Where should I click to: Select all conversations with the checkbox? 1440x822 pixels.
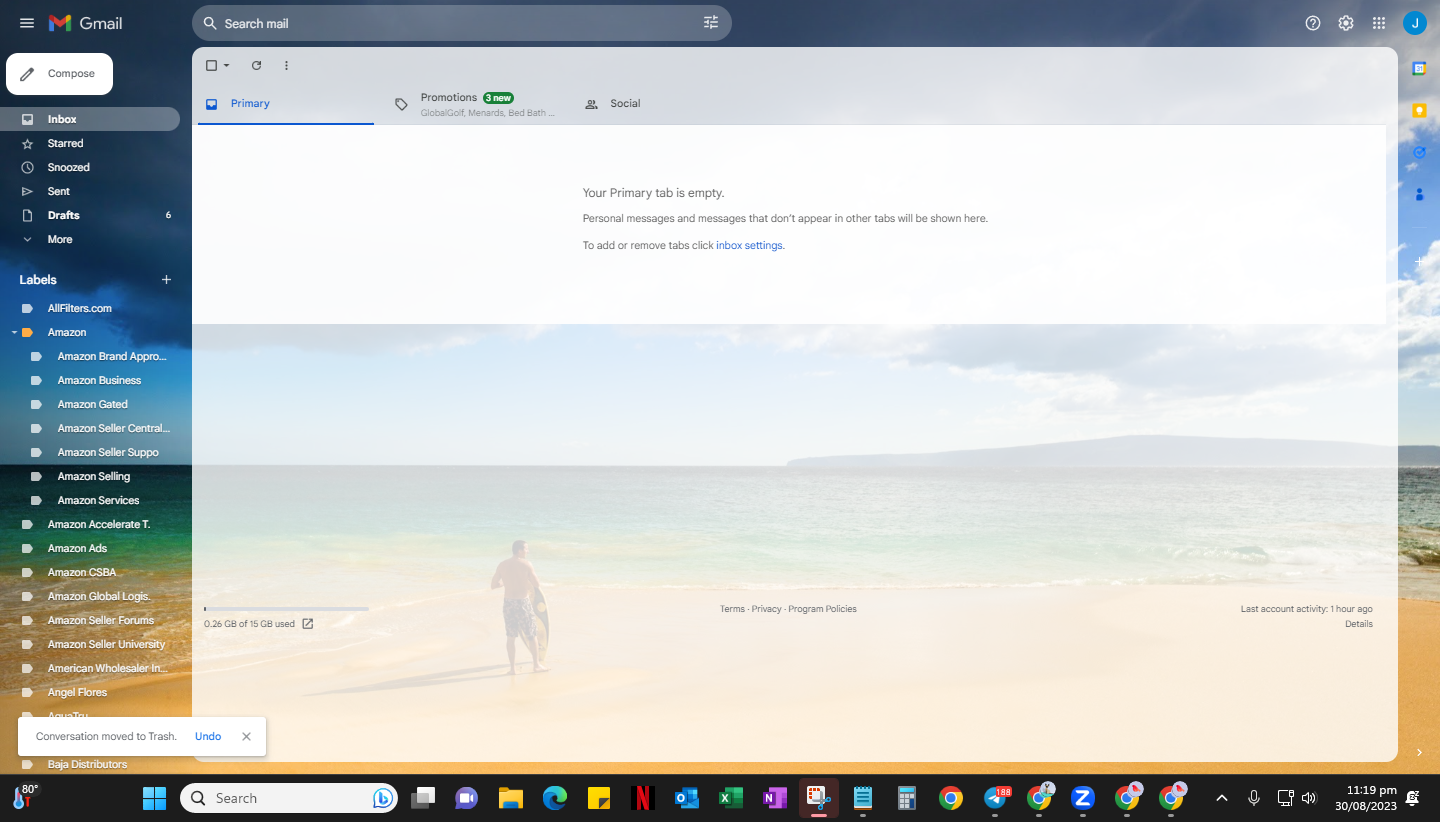[211, 66]
